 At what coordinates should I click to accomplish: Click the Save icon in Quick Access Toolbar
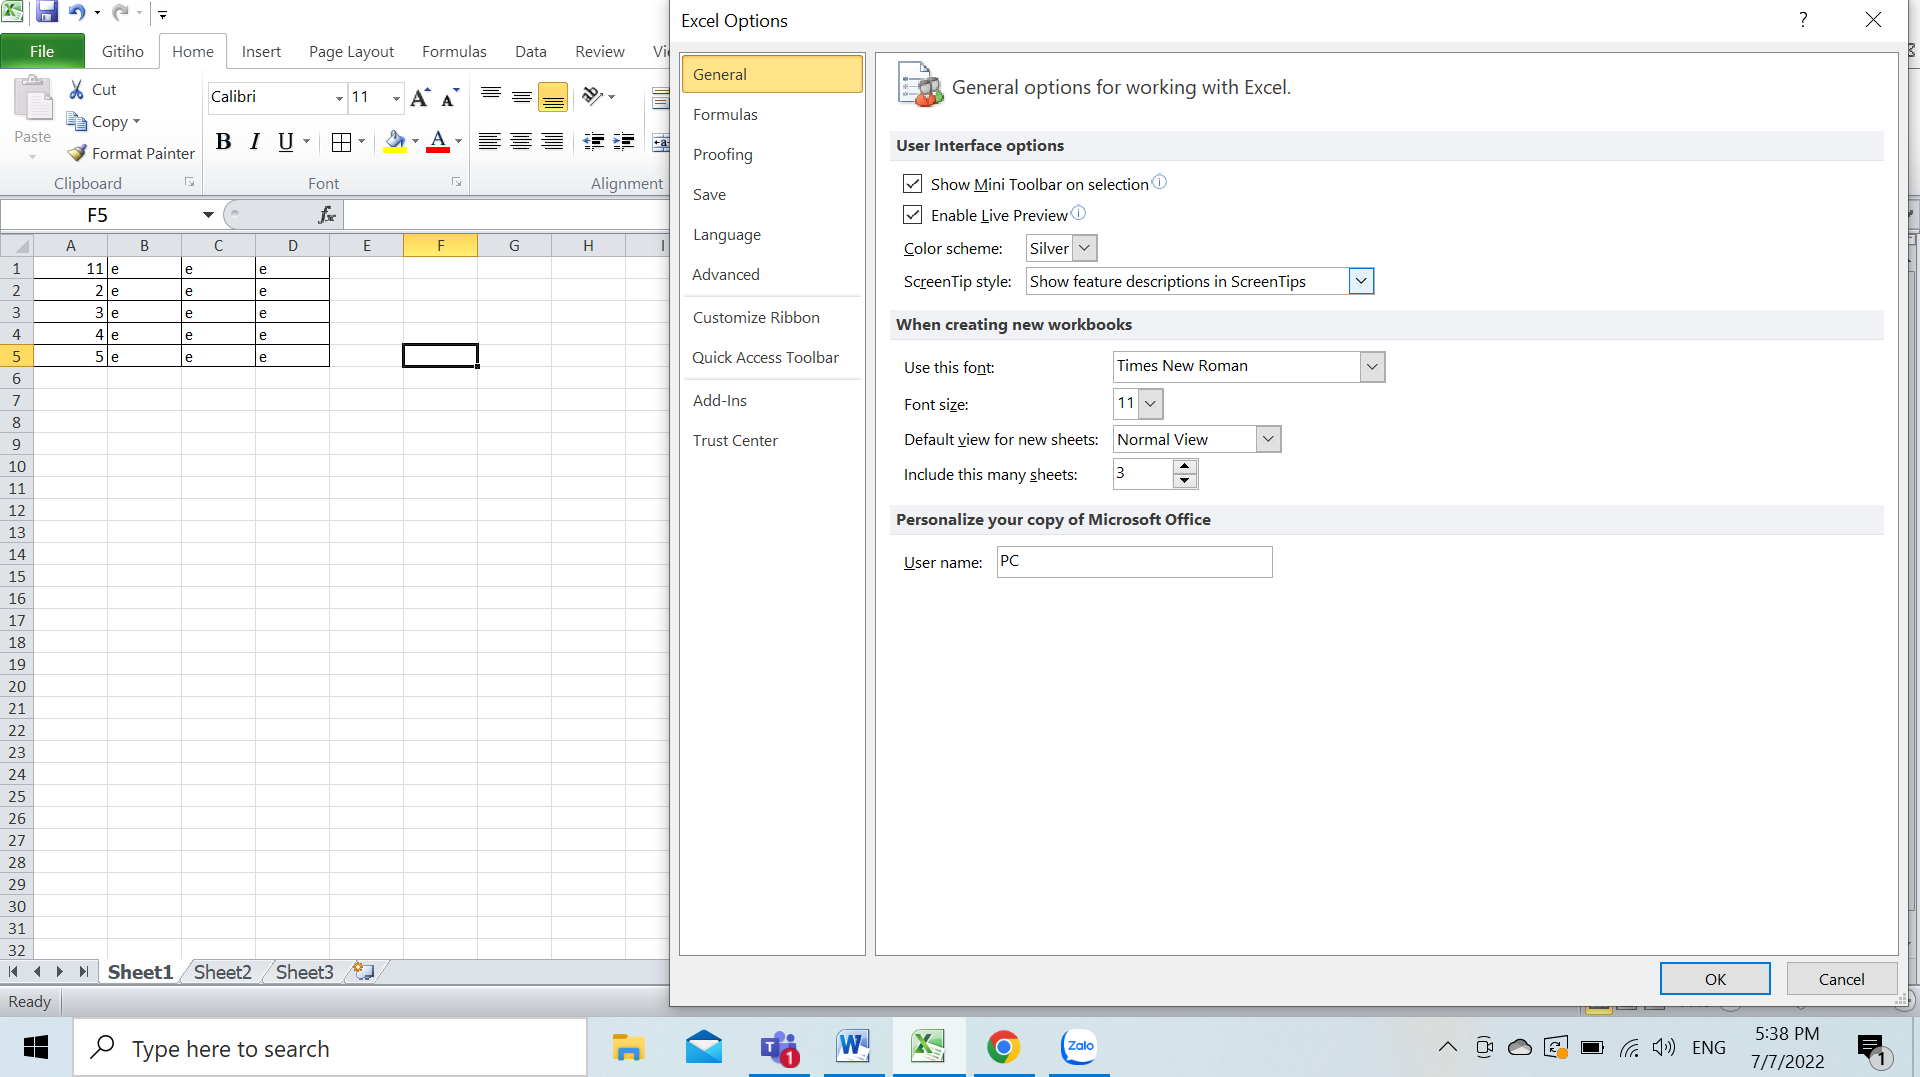[x=46, y=13]
